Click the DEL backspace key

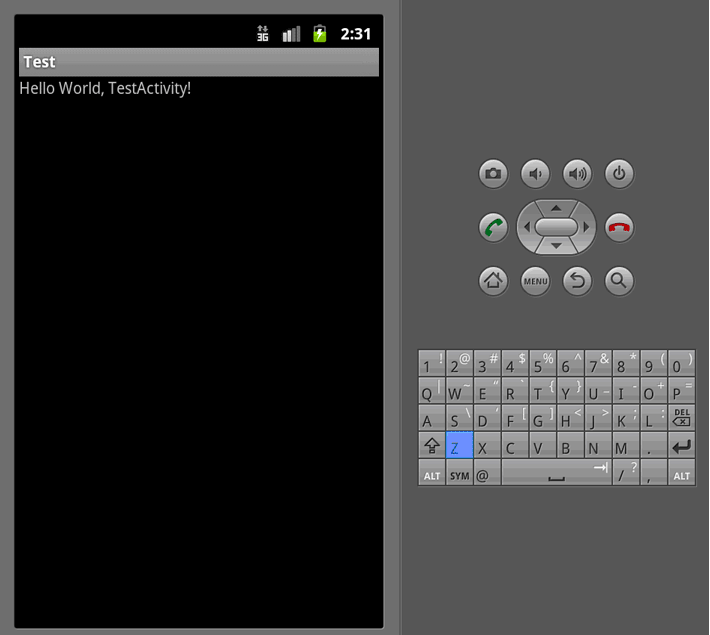[x=681, y=418]
